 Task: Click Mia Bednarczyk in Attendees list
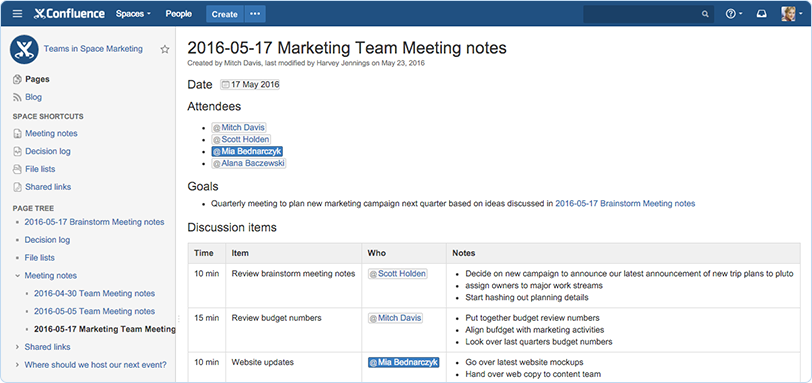(x=246, y=151)
